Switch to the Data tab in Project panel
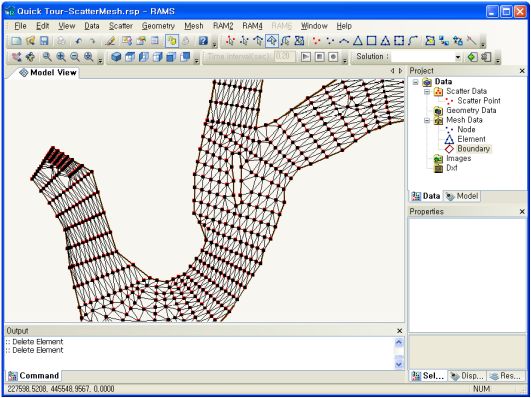The width and height of the screenshot is (531, 398). click(426, 196)
